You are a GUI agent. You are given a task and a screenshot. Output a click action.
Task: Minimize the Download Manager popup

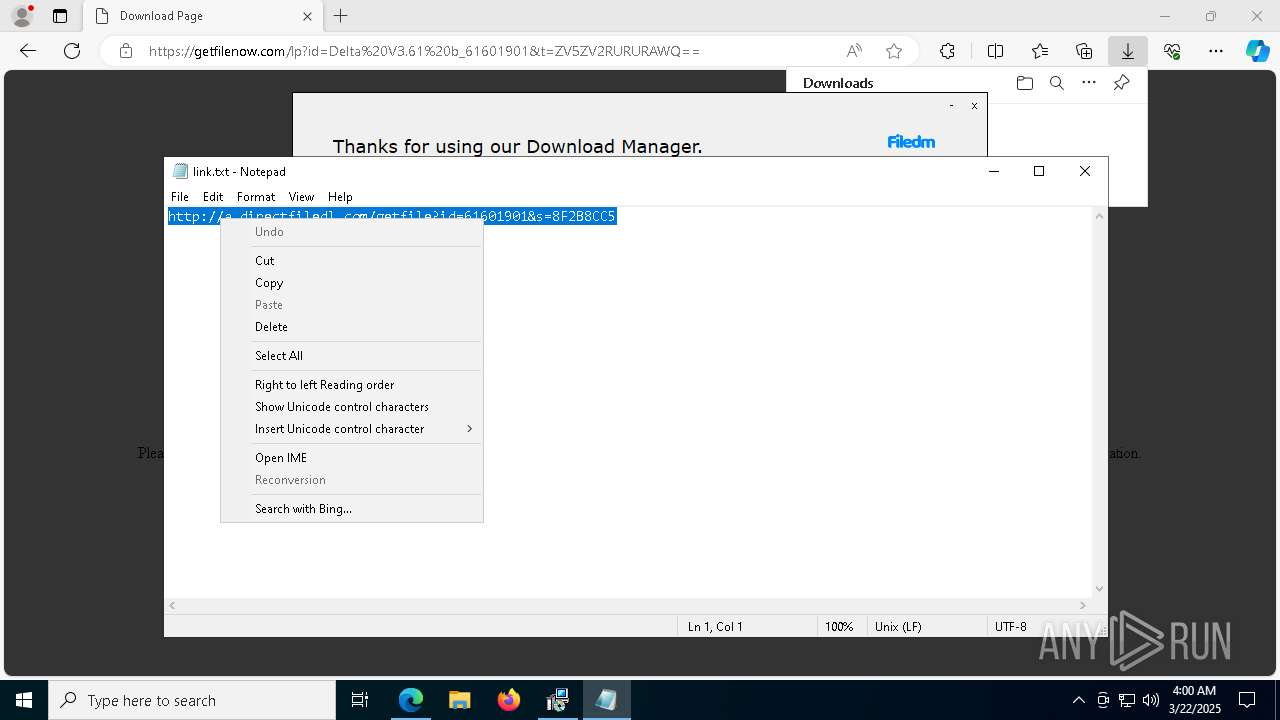[951, 106]
